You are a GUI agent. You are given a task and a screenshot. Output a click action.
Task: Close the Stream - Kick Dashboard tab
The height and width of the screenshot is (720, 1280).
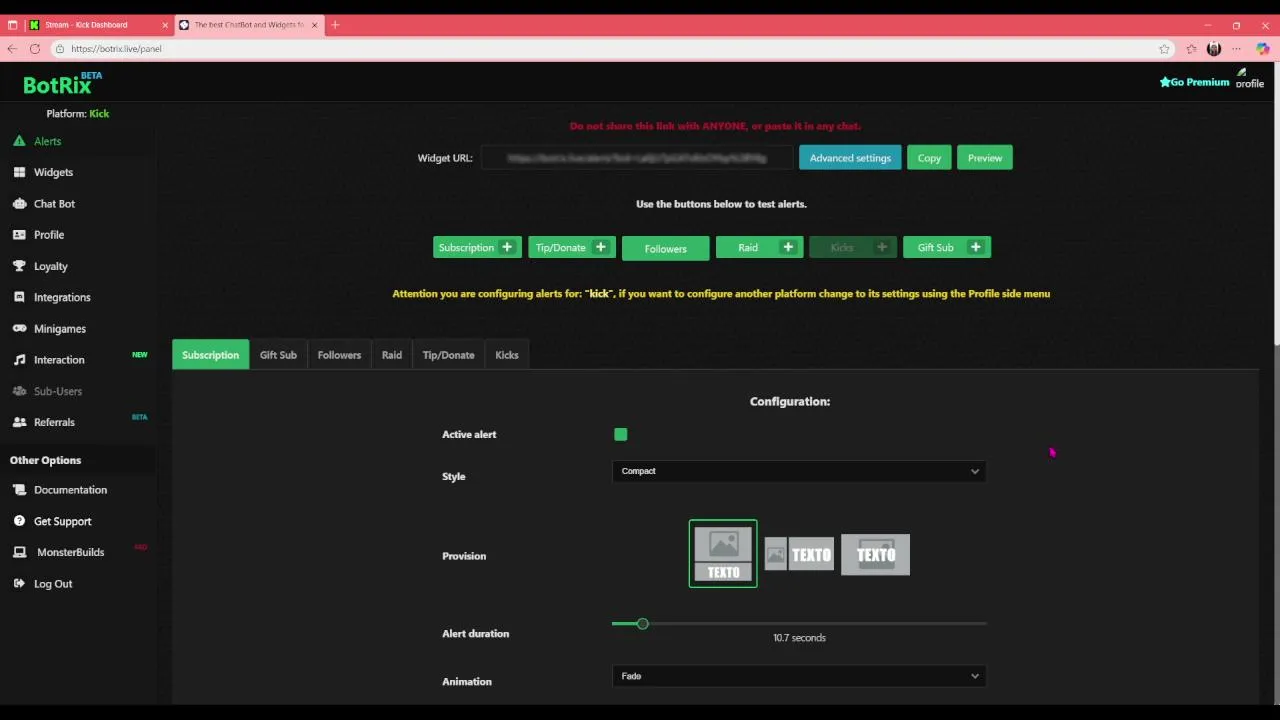[x=165, y=25]
